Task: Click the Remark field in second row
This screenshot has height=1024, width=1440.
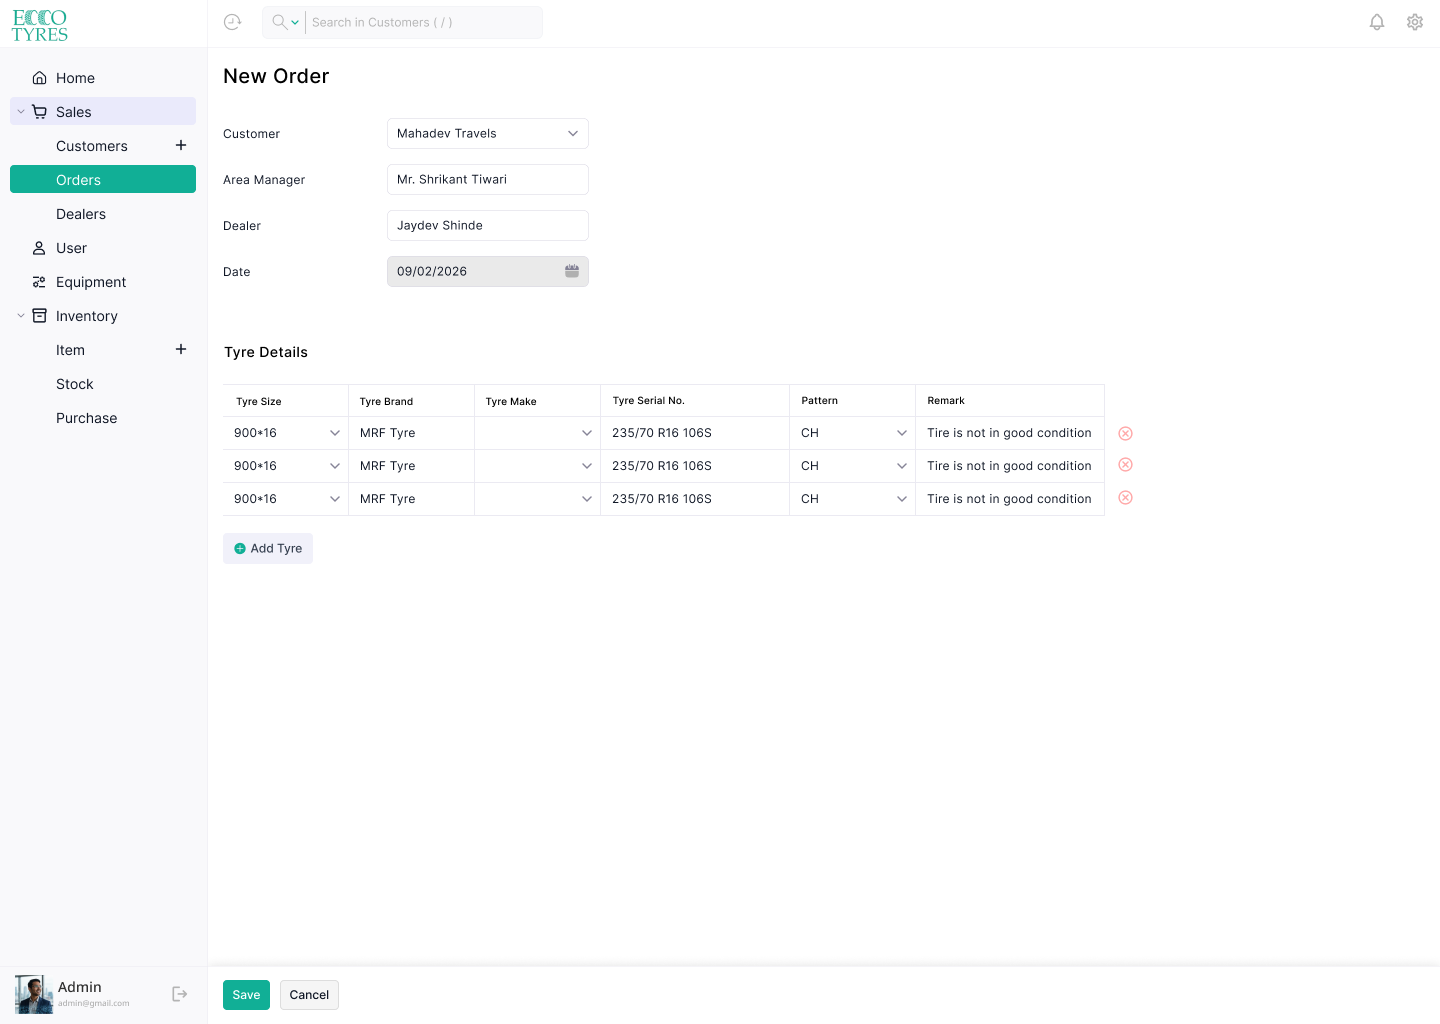Action: click(x=1010, y=466)
